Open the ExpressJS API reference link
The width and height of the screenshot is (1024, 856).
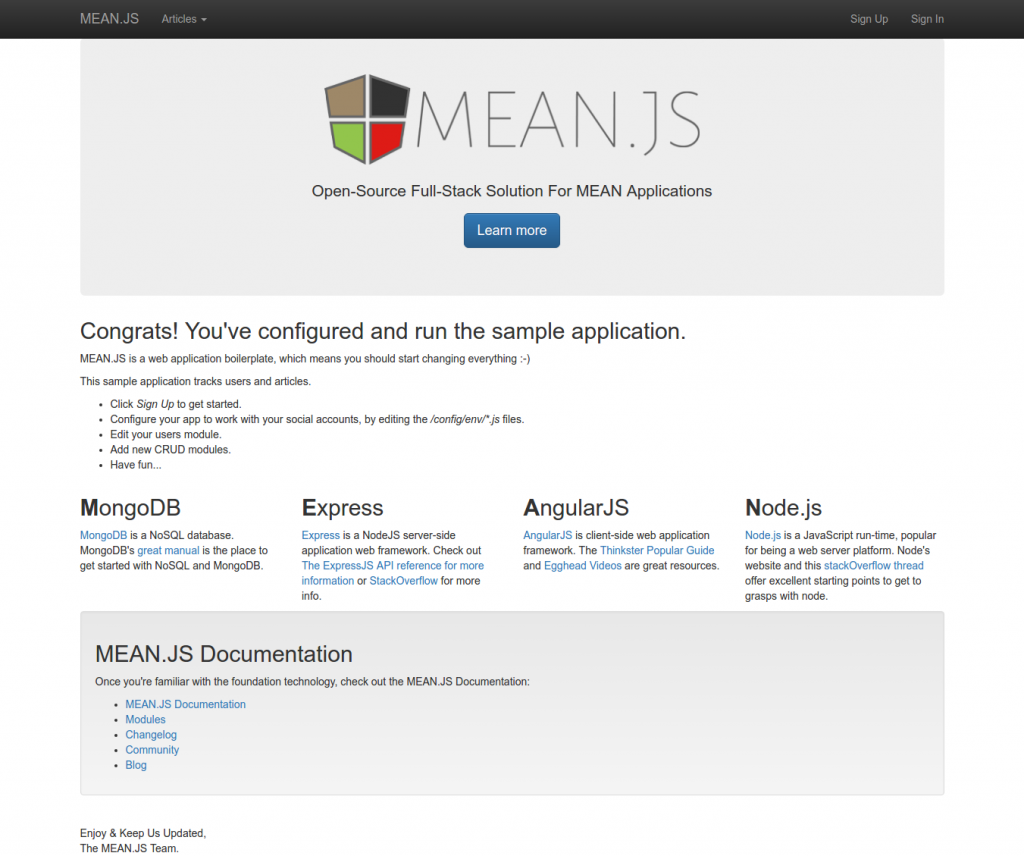pyautogui.click(x=392, y=566)
